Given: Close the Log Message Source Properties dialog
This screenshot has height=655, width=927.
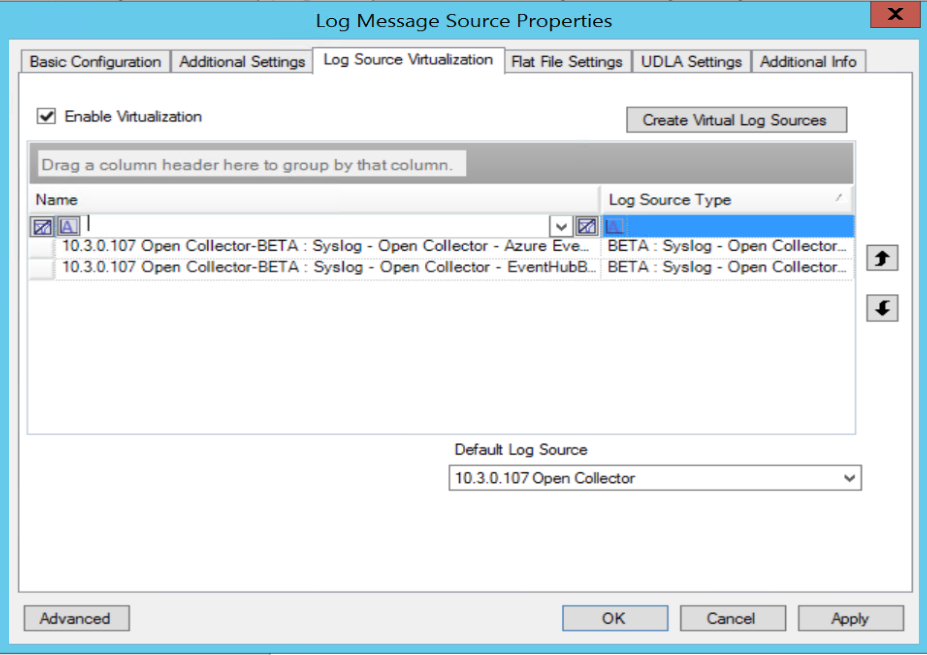Looking at the screenshot, I should tap(896, 15).
